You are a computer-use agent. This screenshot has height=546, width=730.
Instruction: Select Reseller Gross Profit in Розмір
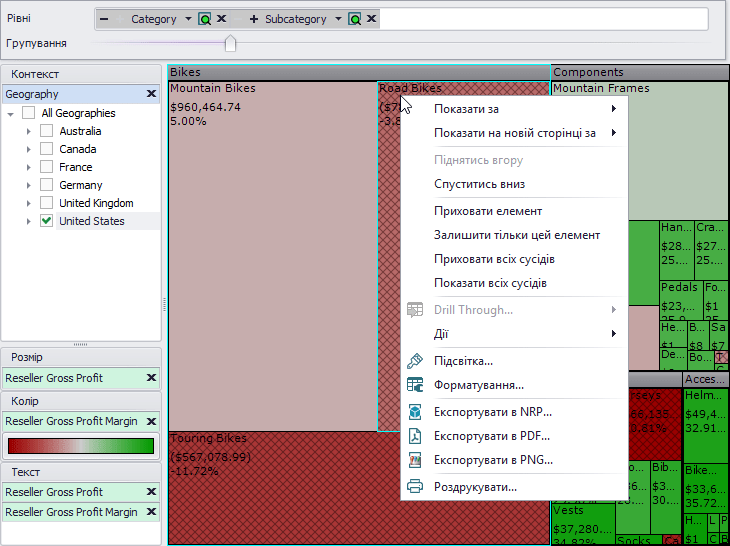pyautogui.click(x=54, y=378)
